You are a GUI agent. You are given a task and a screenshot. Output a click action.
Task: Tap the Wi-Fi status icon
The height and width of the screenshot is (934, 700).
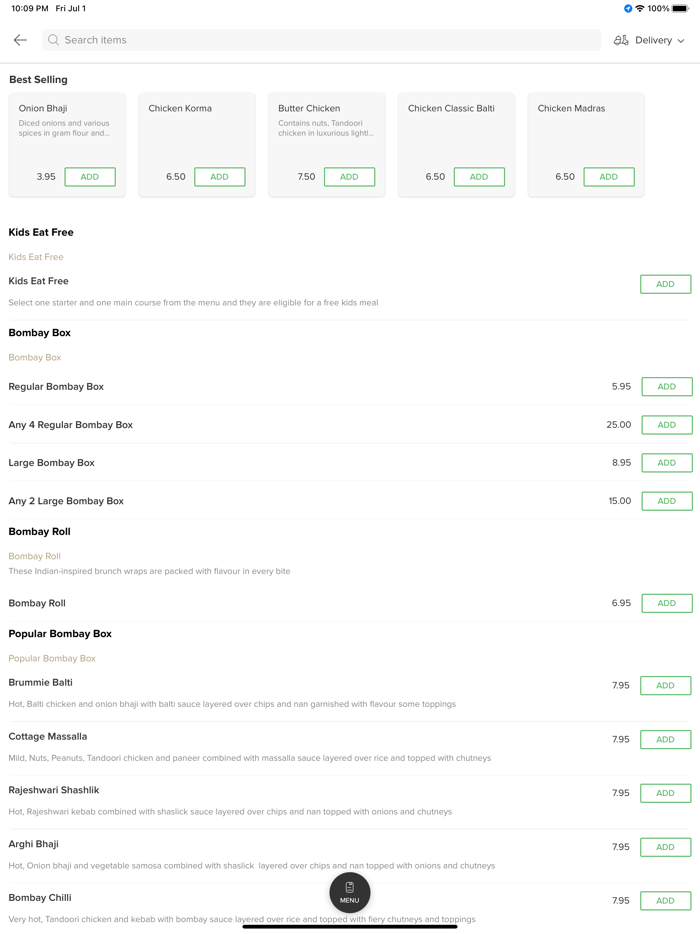click(640, 8)
